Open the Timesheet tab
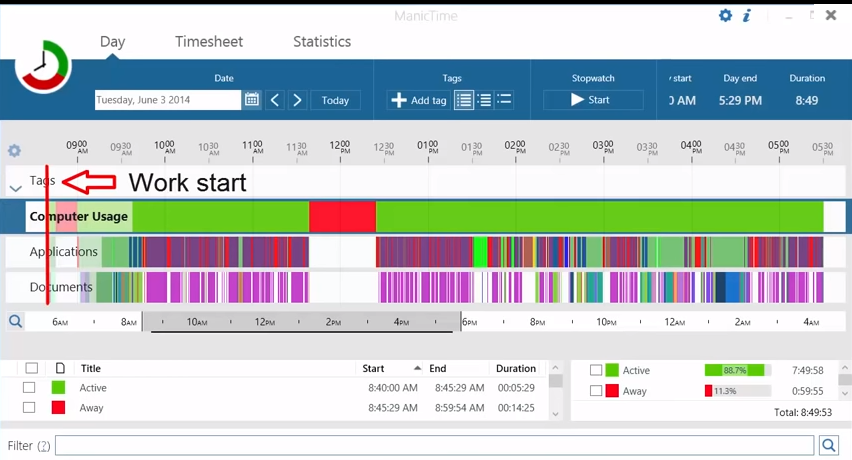The width and height of the screenshot is (852, 460). [209, 41]
